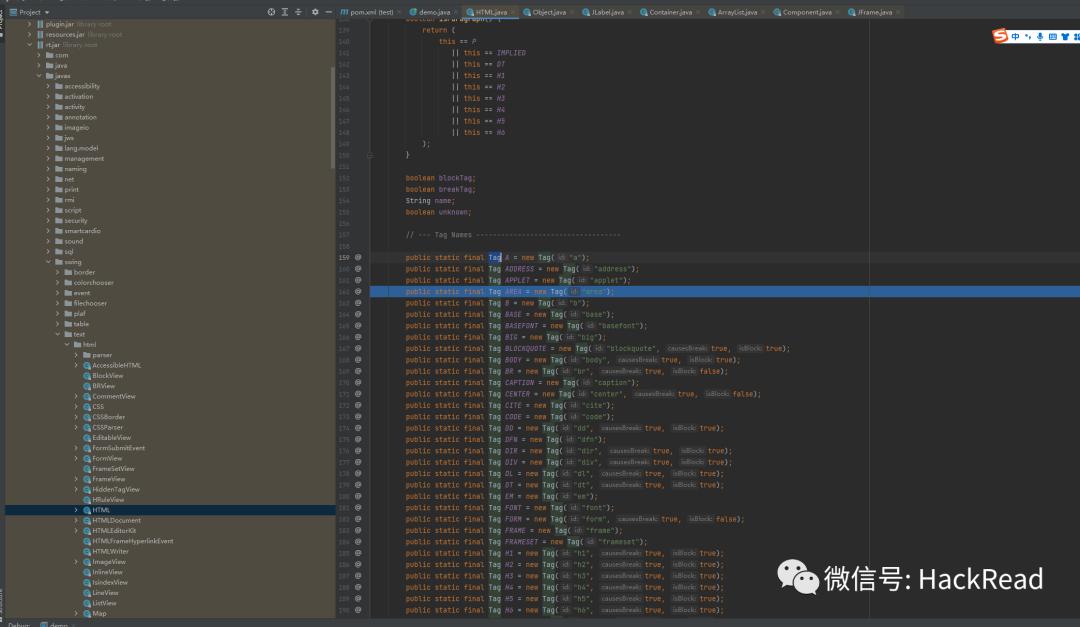
Task: Switch to JFrame.java tab
Action: (x=874, y=12)
